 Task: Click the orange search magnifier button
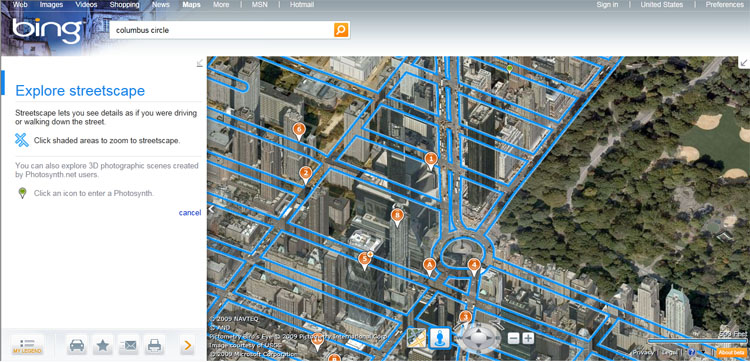tap(341, 30)
